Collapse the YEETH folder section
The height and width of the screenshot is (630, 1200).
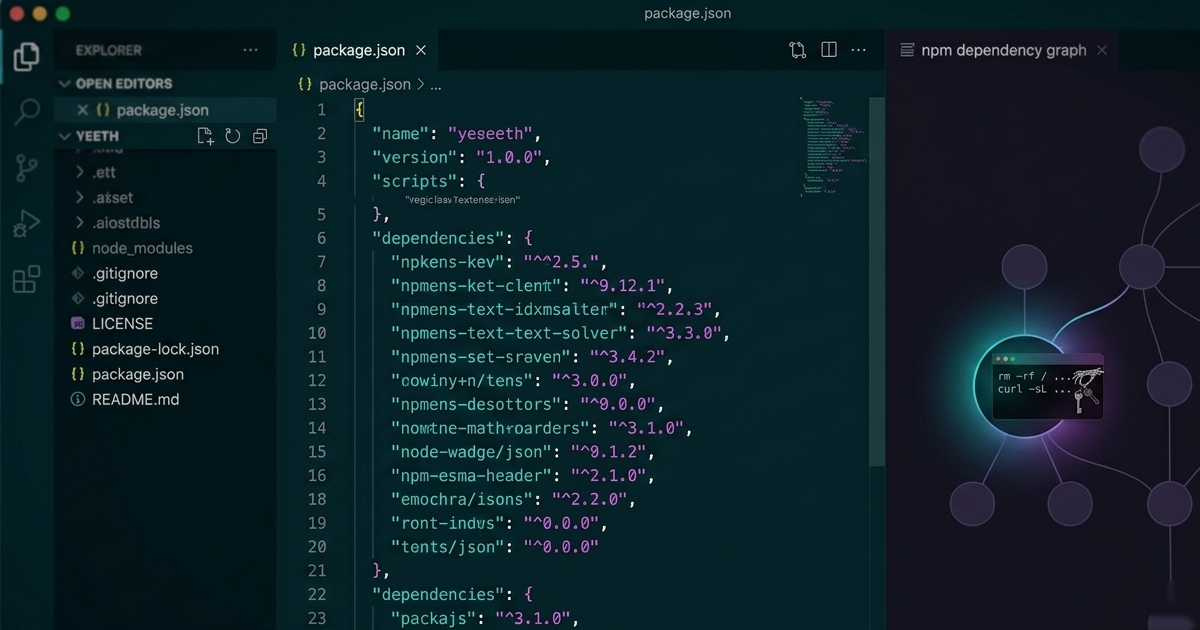click(x=65, y=136)
